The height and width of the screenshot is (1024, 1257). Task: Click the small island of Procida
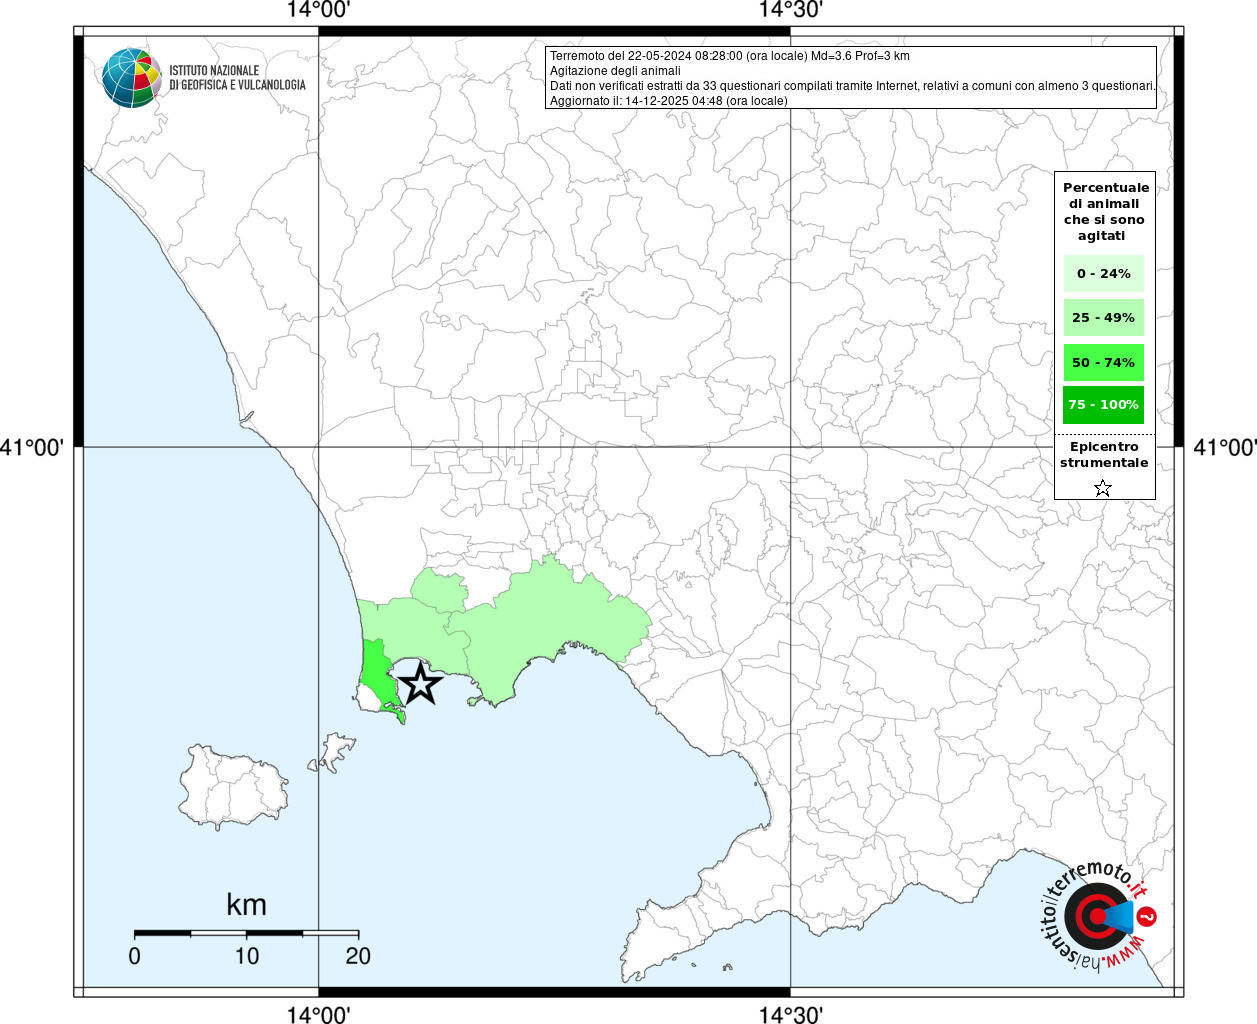point(333,752)
